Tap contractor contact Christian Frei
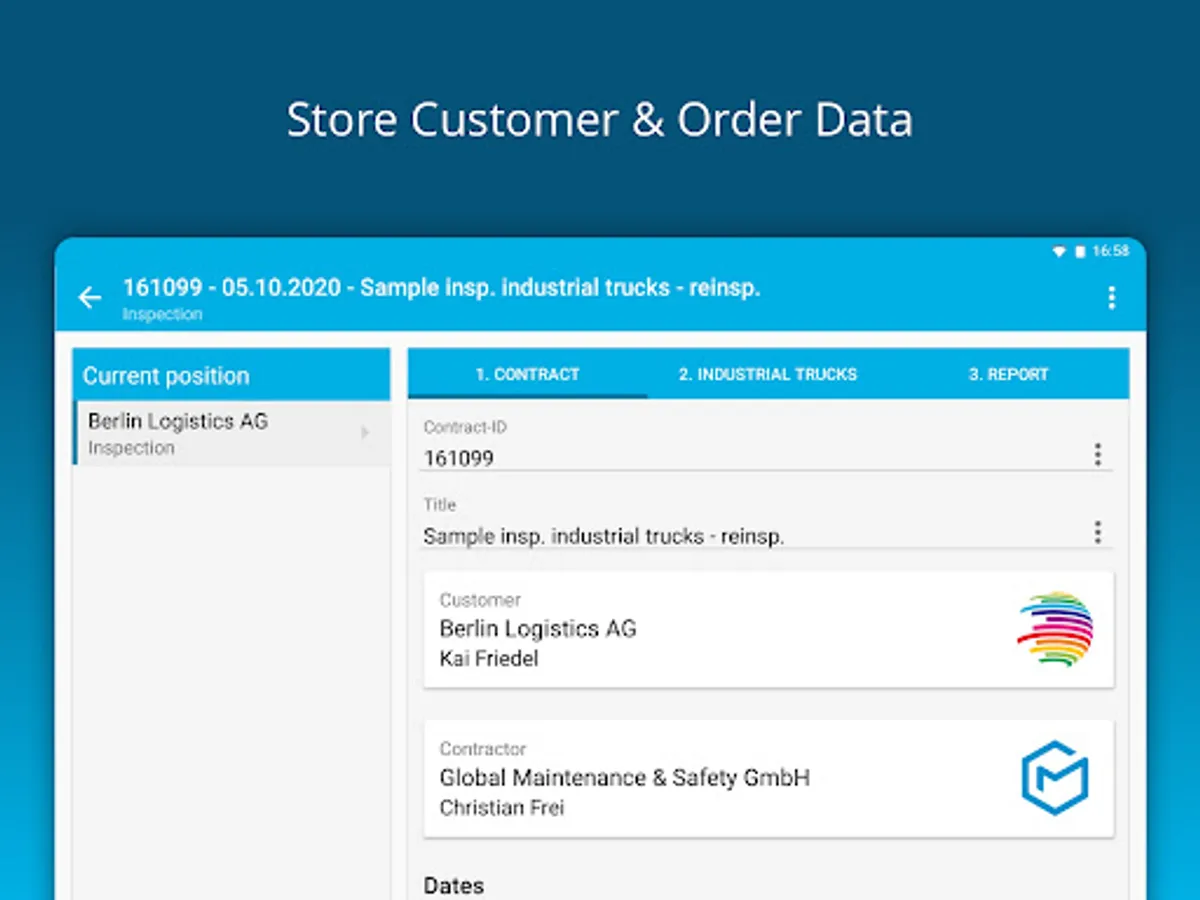 coord(502,807)
